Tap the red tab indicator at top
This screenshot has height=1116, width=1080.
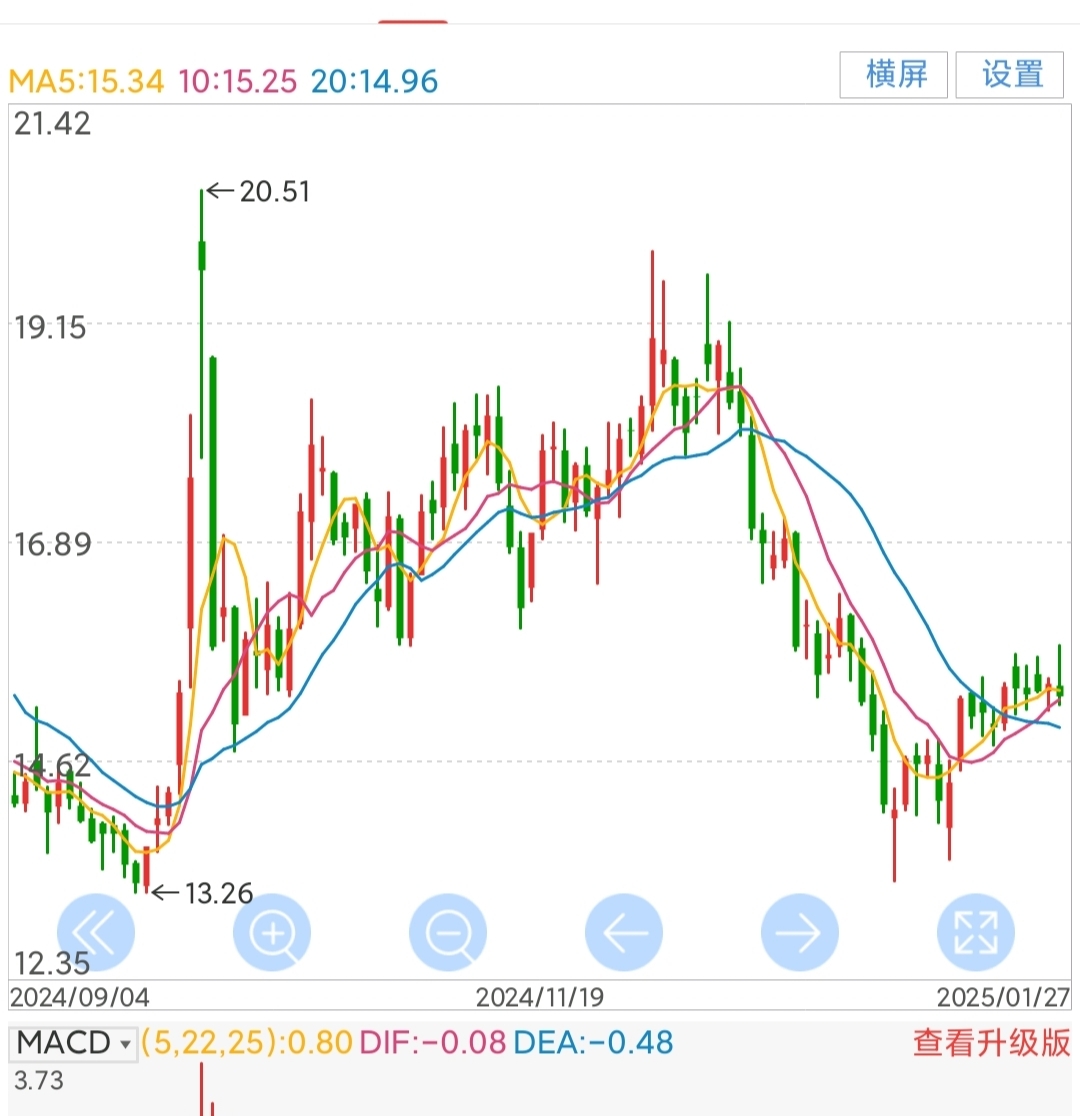click(413, 22)
